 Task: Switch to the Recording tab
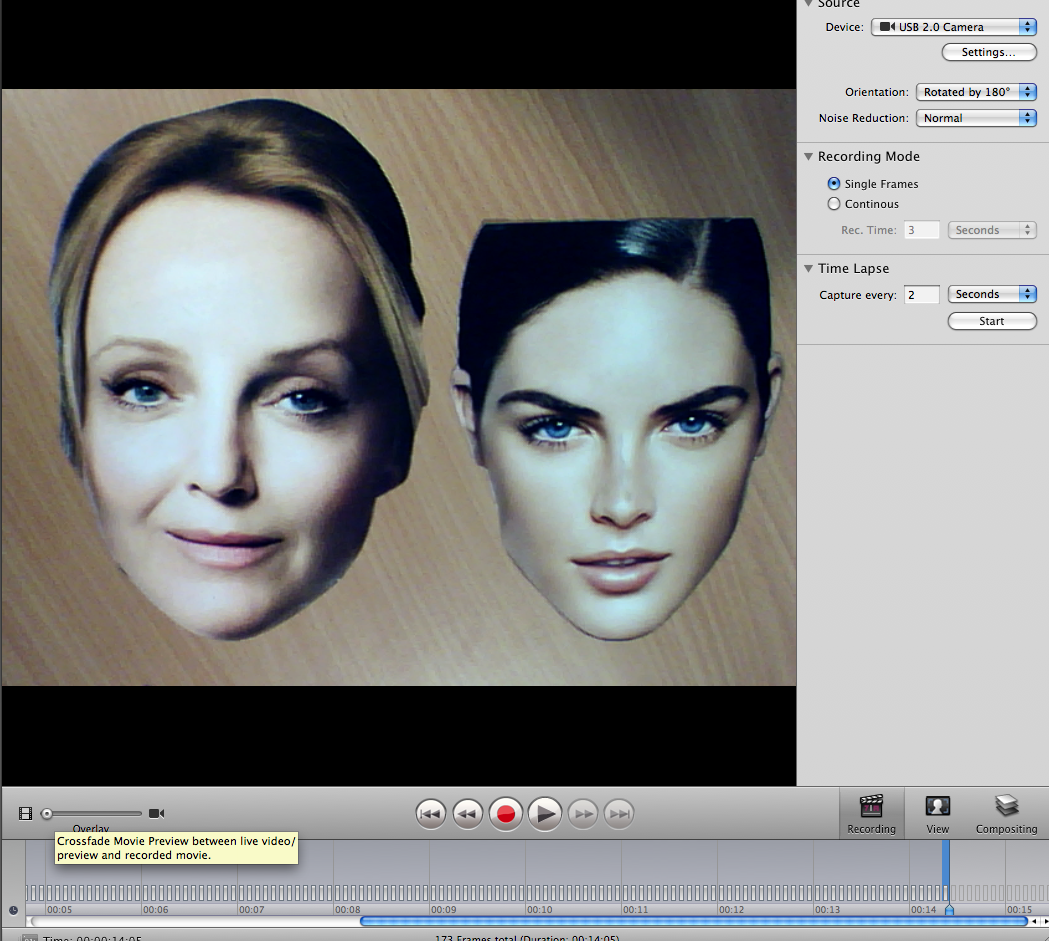coord(872,814)
